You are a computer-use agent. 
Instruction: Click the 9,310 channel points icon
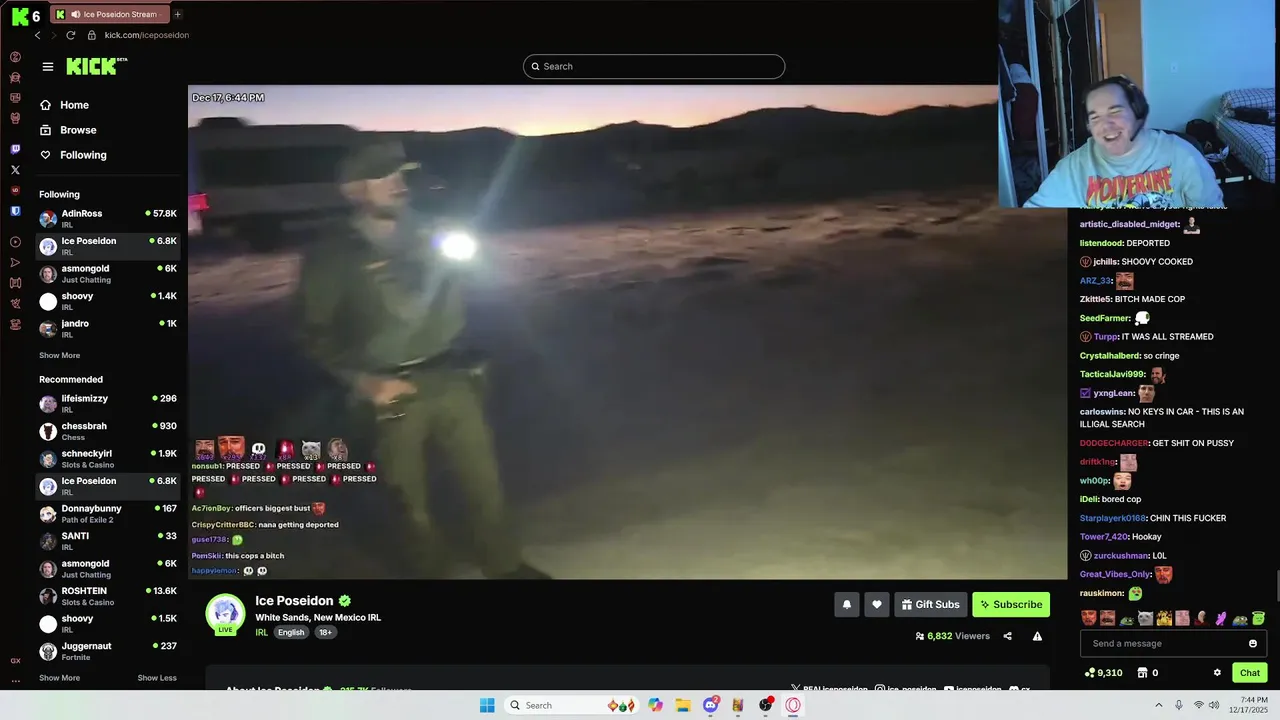pyautogui.click(x=1090, y=673)
